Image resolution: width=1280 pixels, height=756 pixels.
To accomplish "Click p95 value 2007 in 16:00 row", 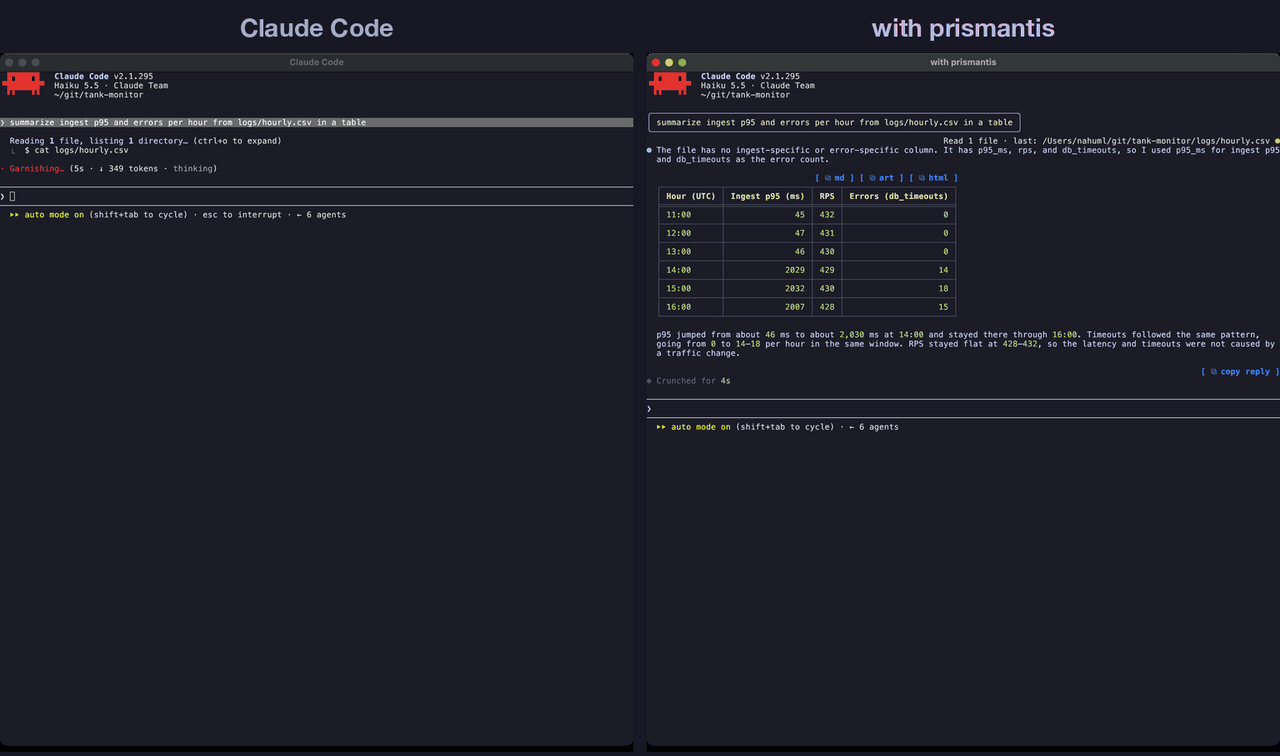I will coord(794,307).
